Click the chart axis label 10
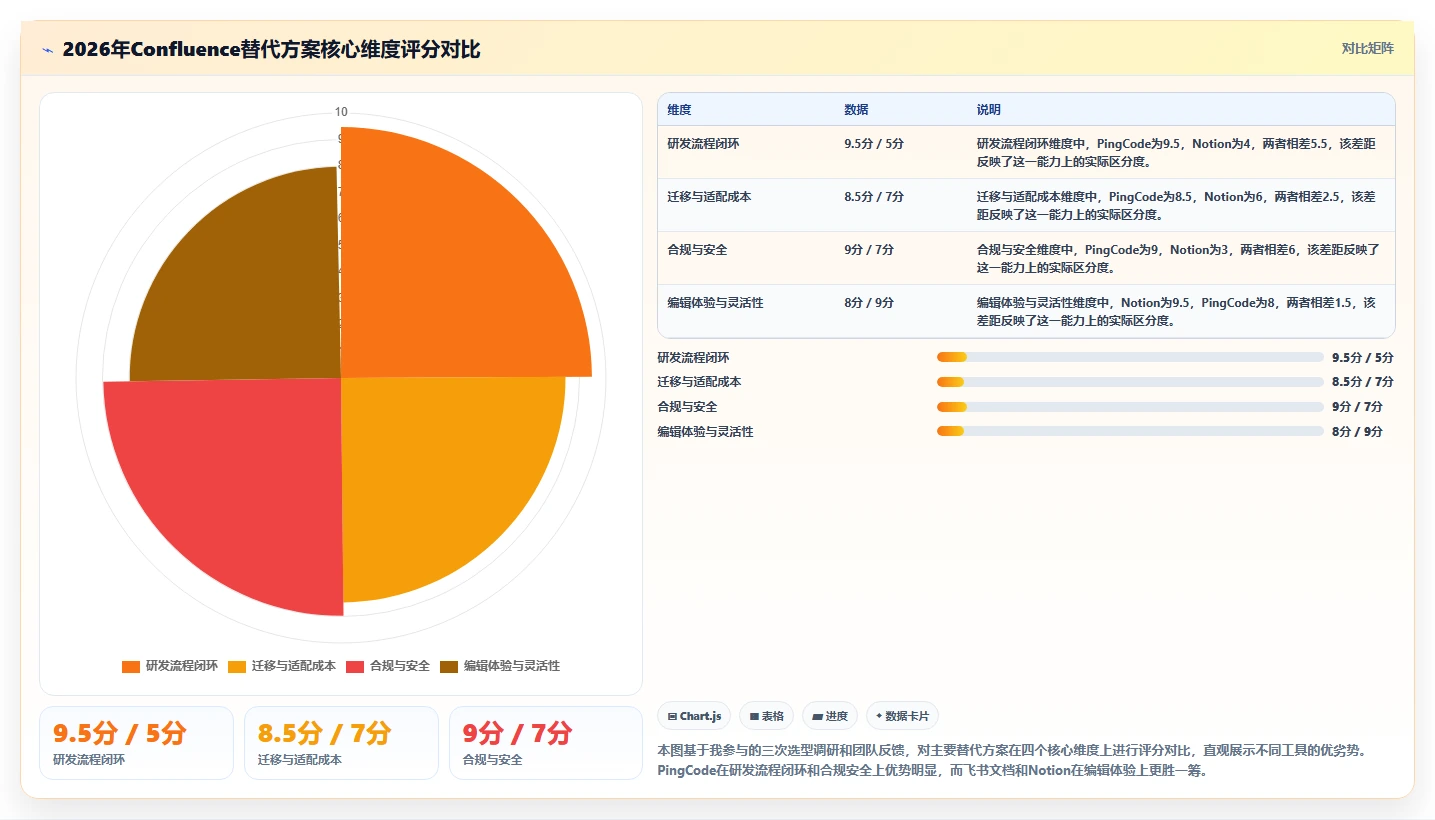Viewport: 1435px width, 820px height. point(341,112)
